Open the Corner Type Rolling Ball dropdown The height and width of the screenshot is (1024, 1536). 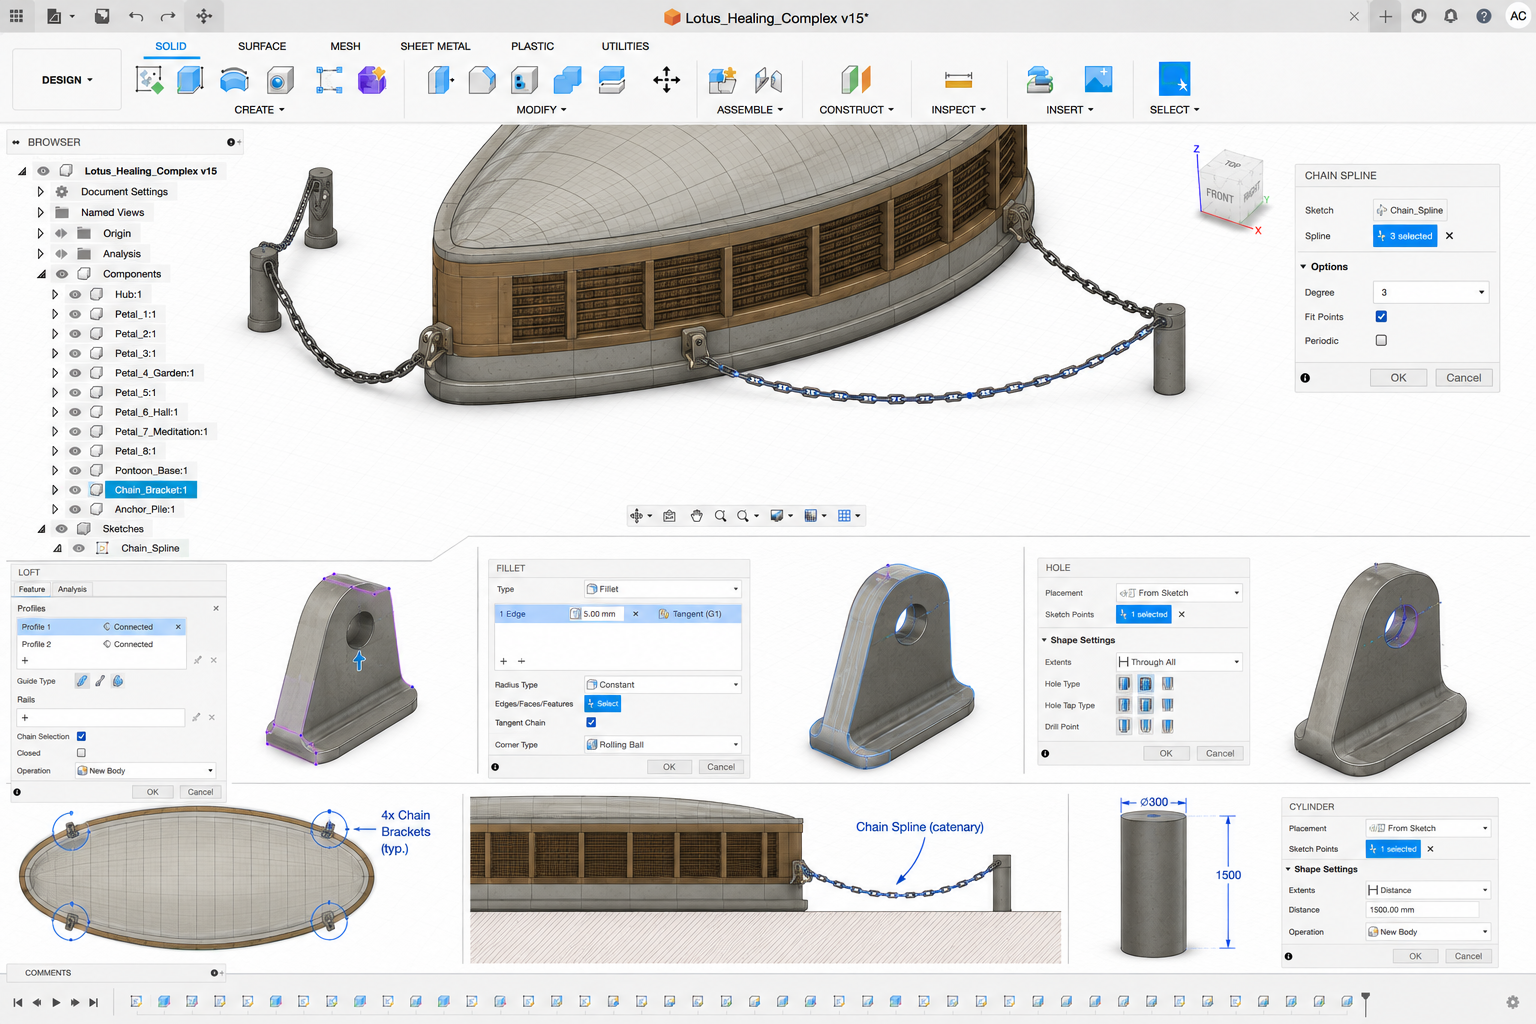663,745
